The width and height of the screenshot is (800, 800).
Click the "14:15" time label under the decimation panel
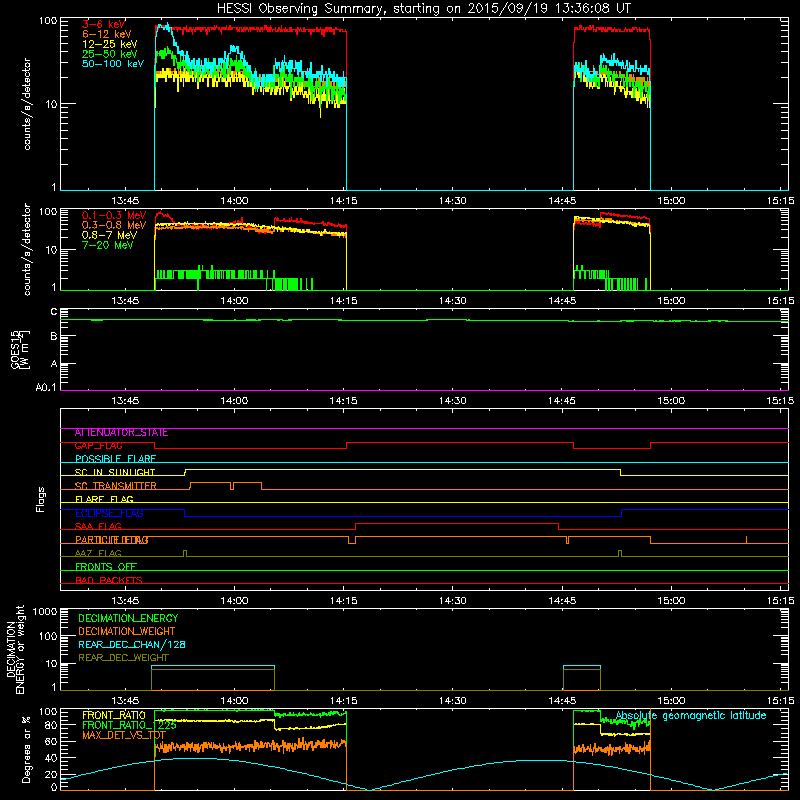343,701
